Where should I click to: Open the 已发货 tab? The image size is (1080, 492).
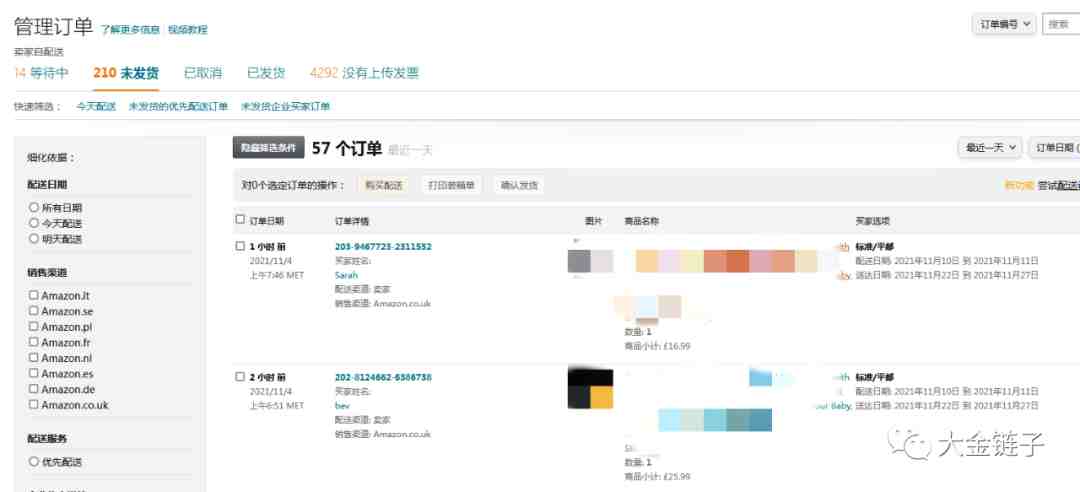[266, 73]
